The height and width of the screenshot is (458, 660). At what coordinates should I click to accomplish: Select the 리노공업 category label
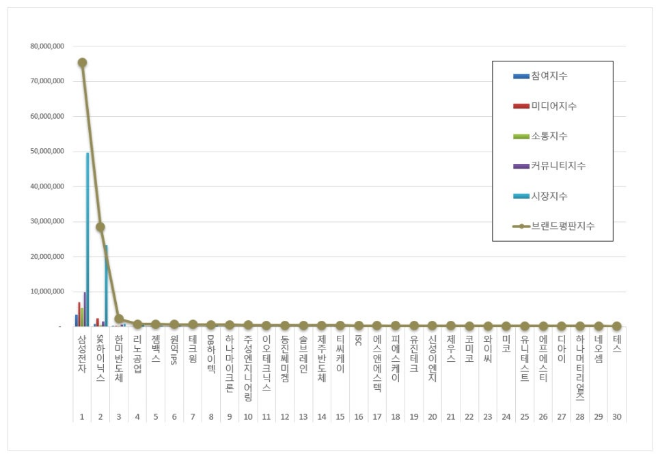point(137,350)
